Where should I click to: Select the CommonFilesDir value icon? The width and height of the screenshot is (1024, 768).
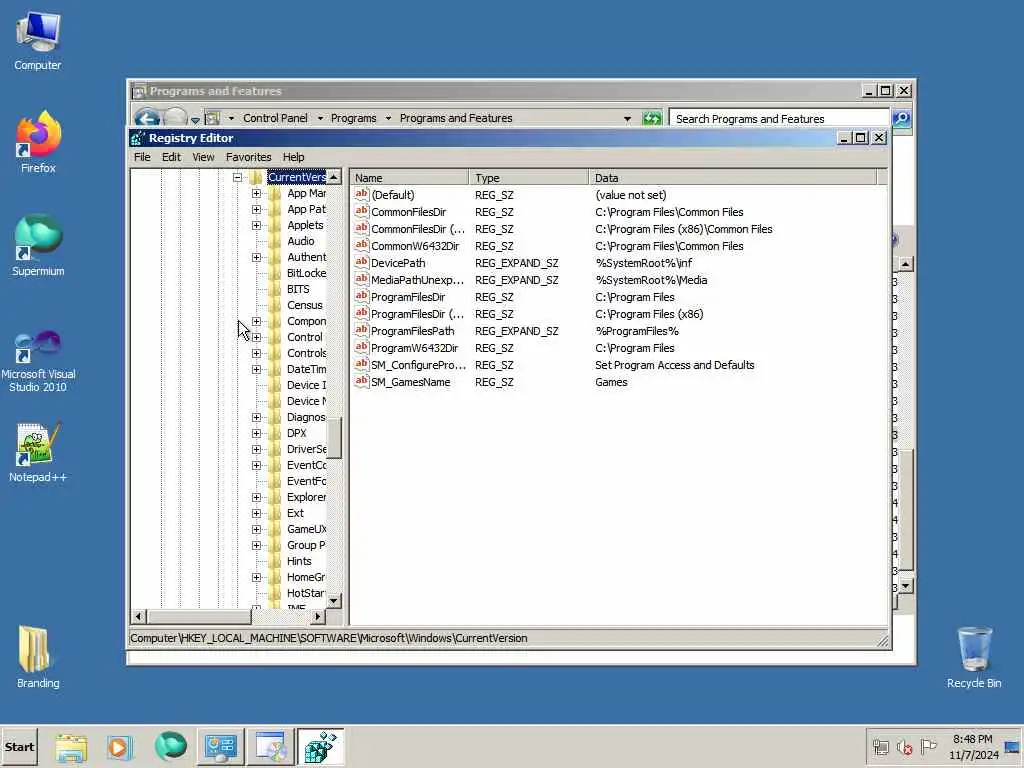point(361,212)
